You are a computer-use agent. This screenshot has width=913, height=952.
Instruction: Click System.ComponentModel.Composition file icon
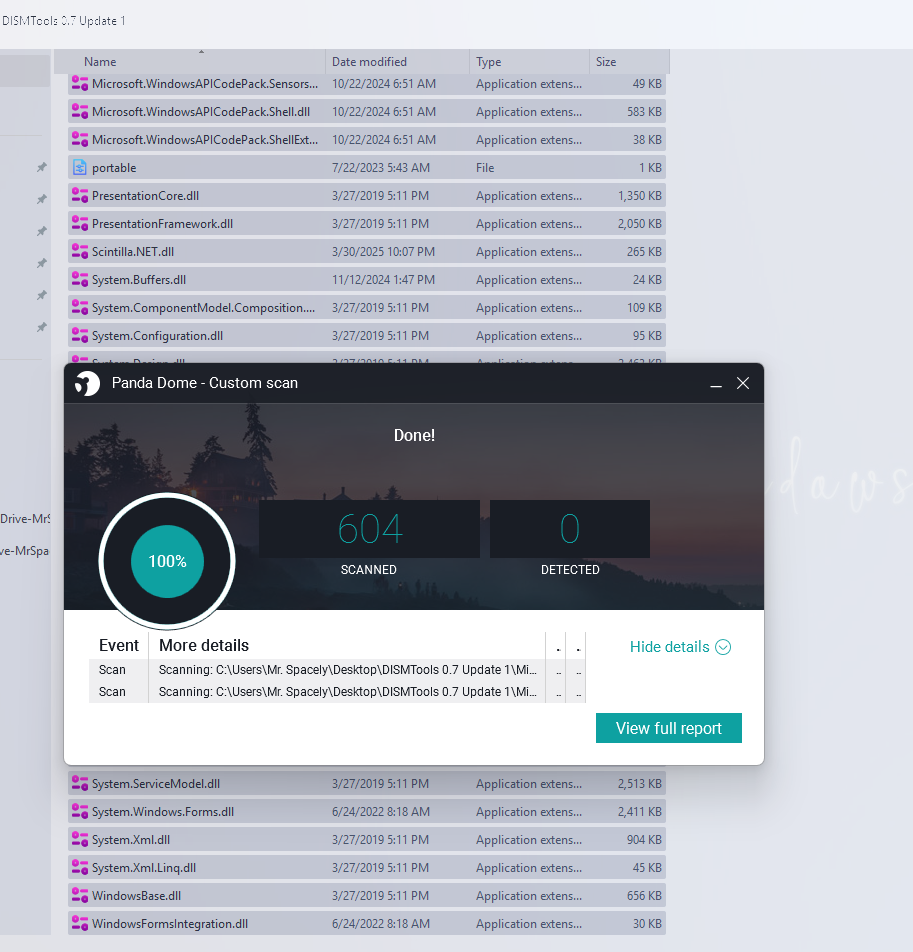[80, 307]
